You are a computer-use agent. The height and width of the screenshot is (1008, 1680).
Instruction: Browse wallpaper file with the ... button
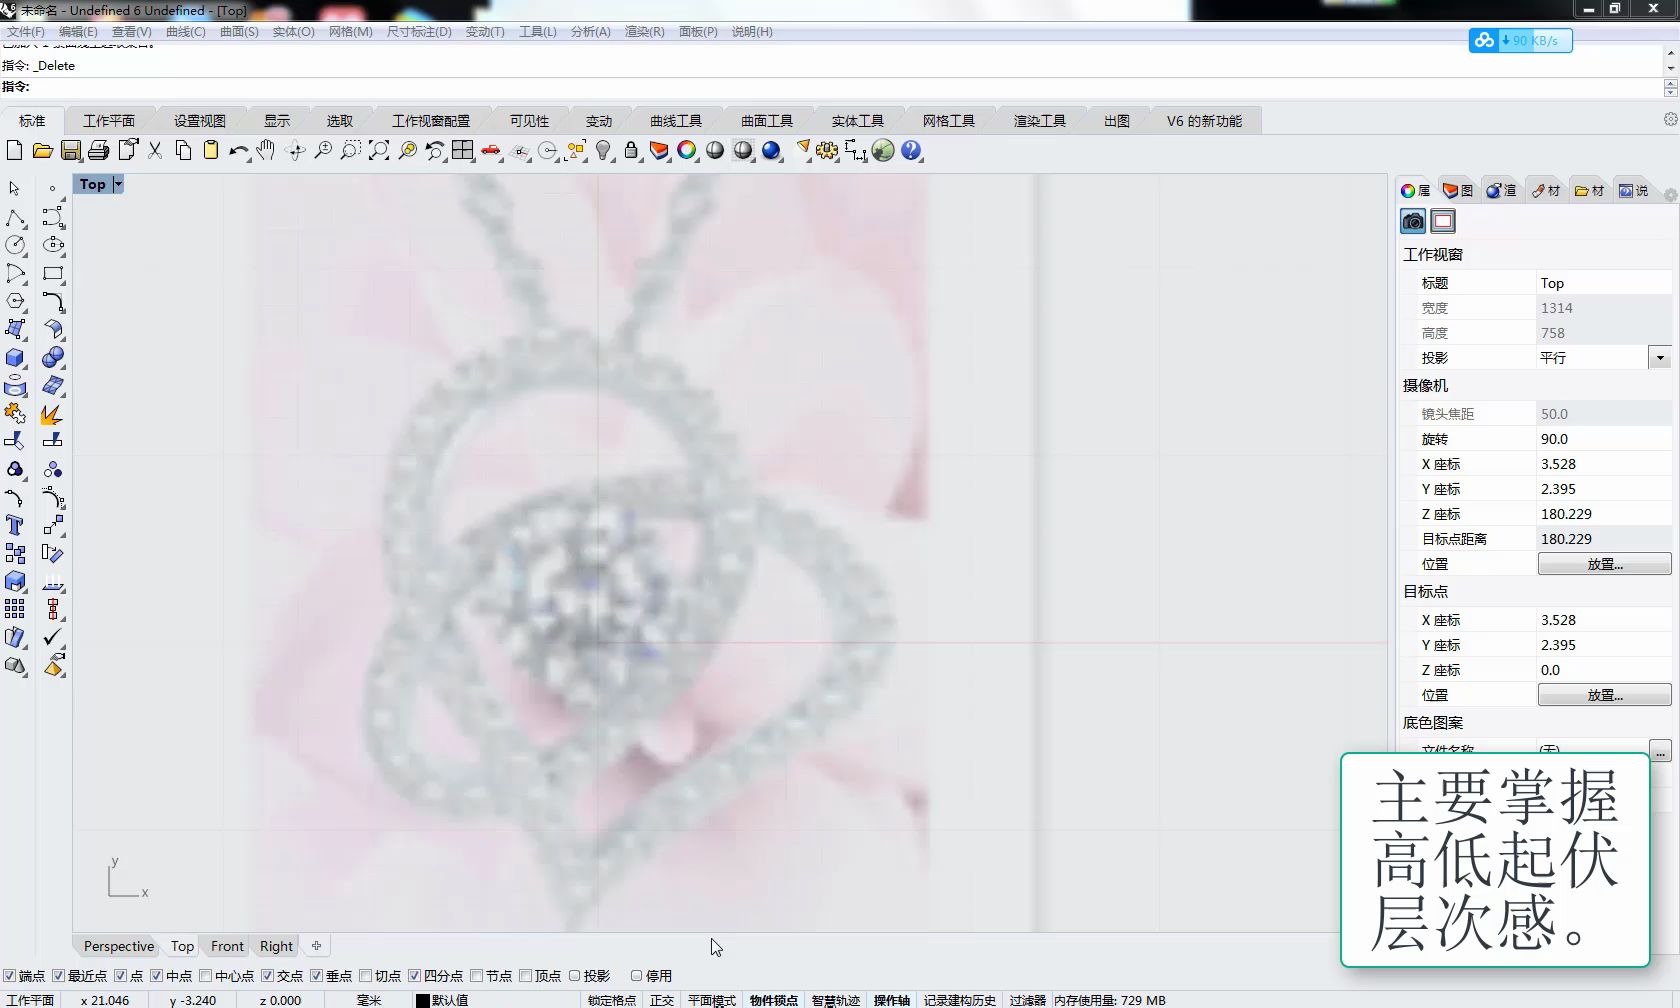(1660, 751)
